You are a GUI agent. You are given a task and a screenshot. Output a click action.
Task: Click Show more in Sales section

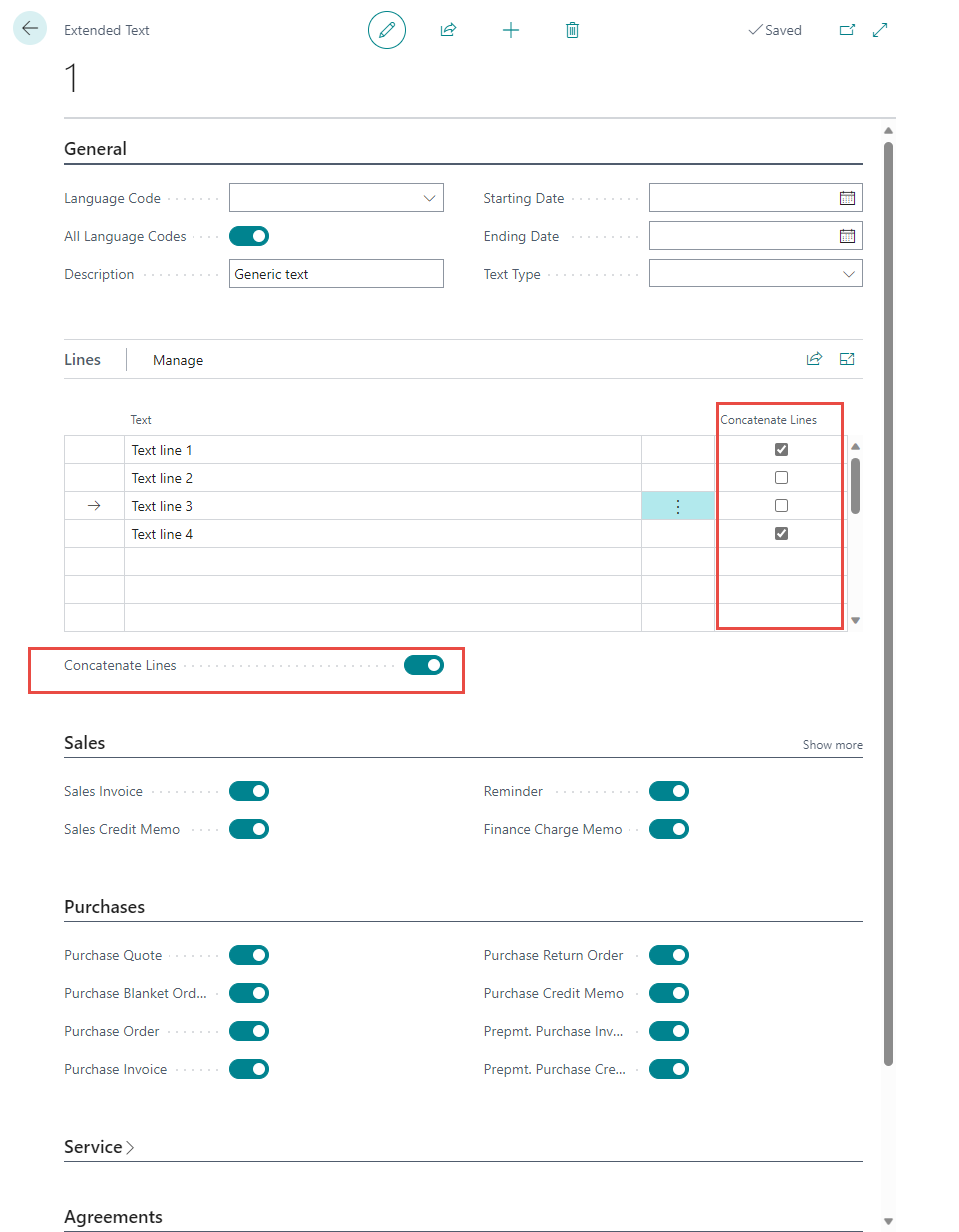(832, 745)
